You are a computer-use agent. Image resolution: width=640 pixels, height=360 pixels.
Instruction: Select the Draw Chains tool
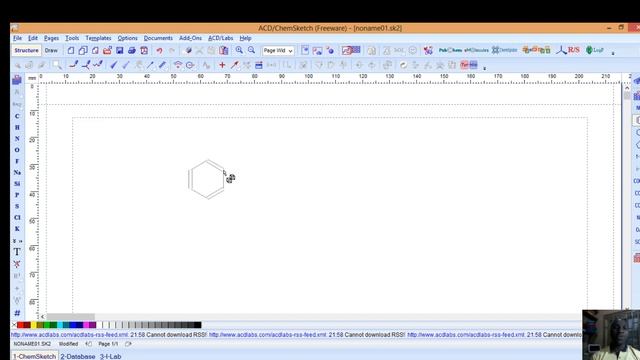pos(98,64)
